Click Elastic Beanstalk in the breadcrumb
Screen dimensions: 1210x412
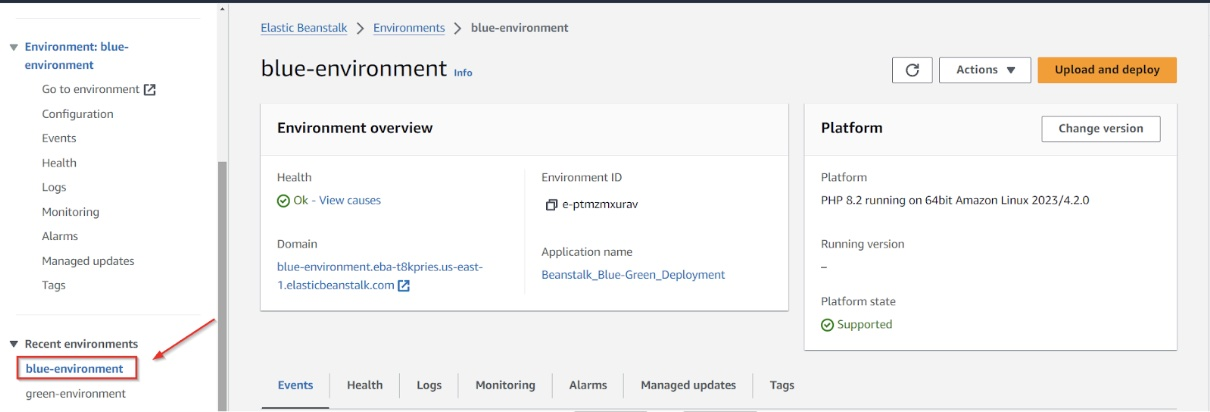304,28
